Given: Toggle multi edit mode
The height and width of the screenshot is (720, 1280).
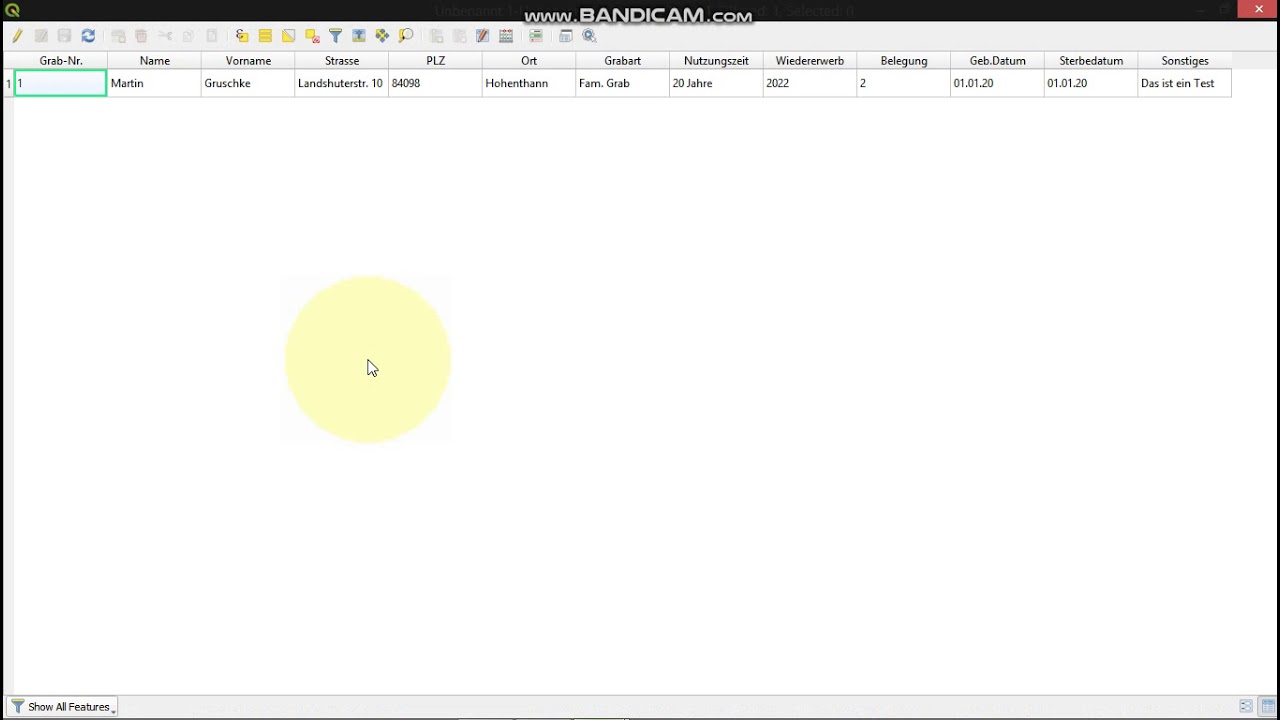Looking at the screenshot, I should tap(41, 36).
